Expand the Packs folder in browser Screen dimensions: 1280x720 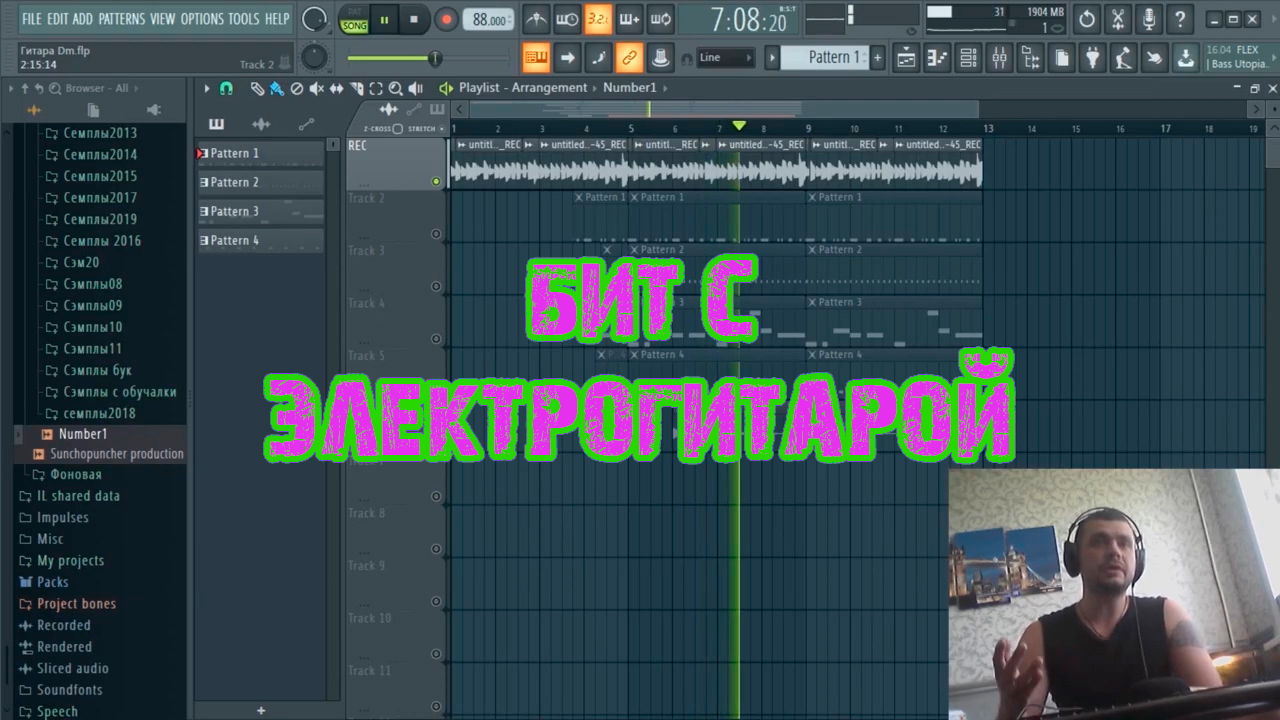(x=53, y=582)
